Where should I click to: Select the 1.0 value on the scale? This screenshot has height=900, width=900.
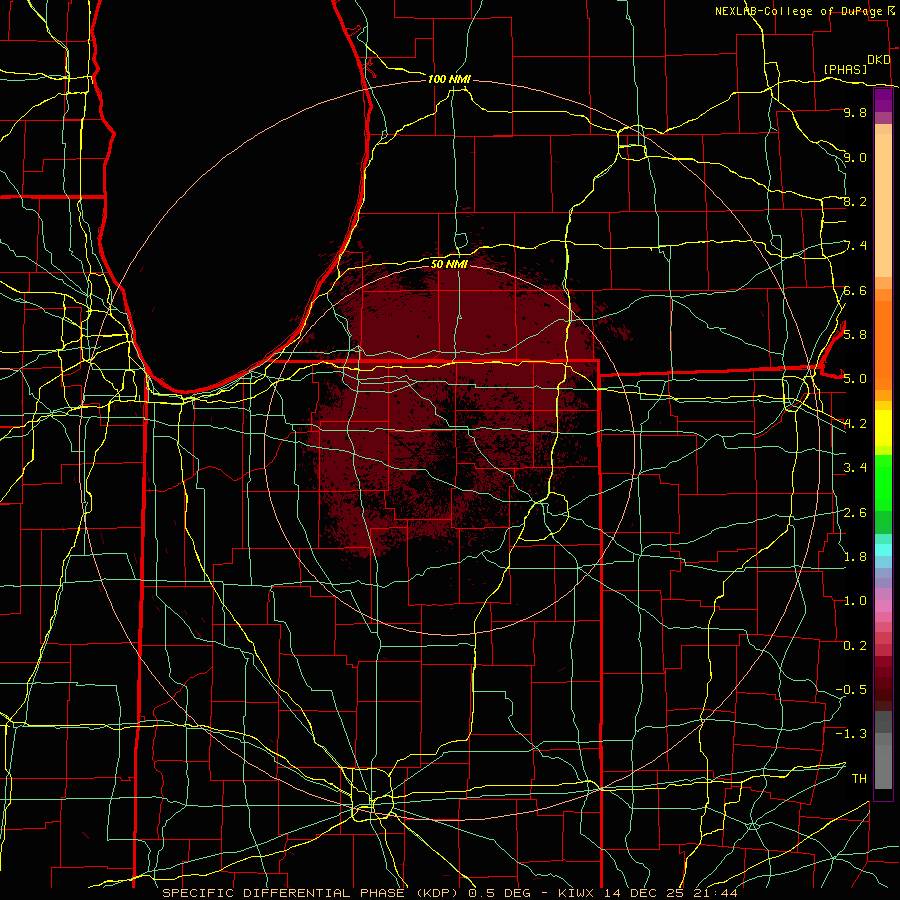(x=855, y=600)
